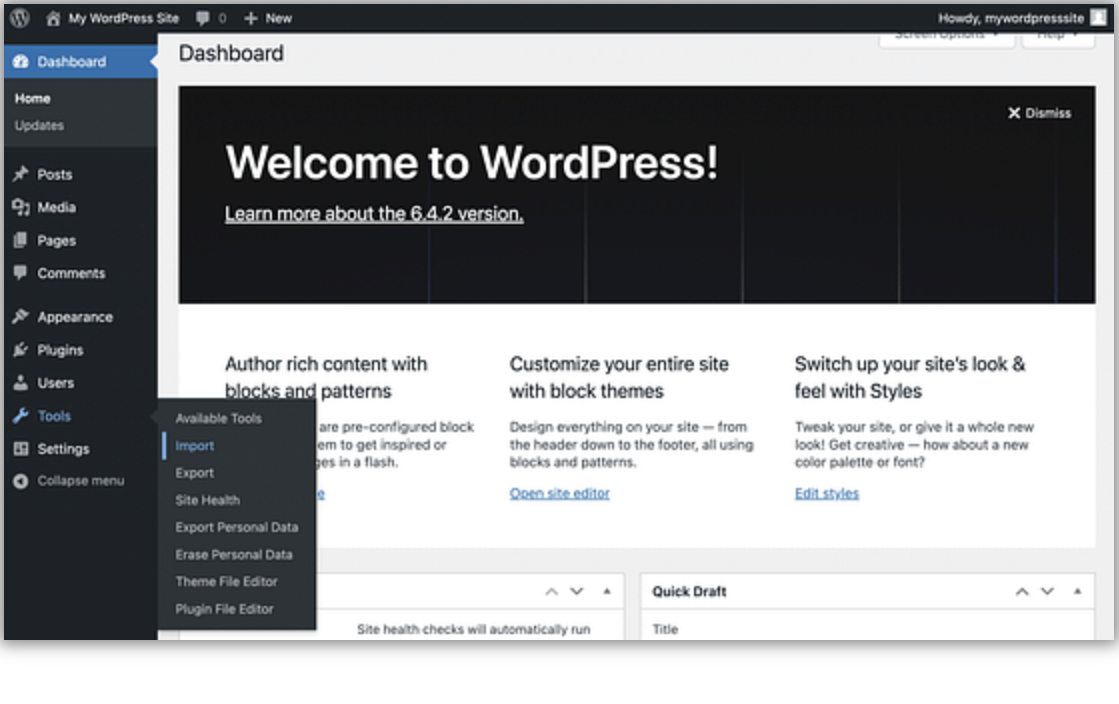Click the Appearance paintbrush icon

pos(21,316)
